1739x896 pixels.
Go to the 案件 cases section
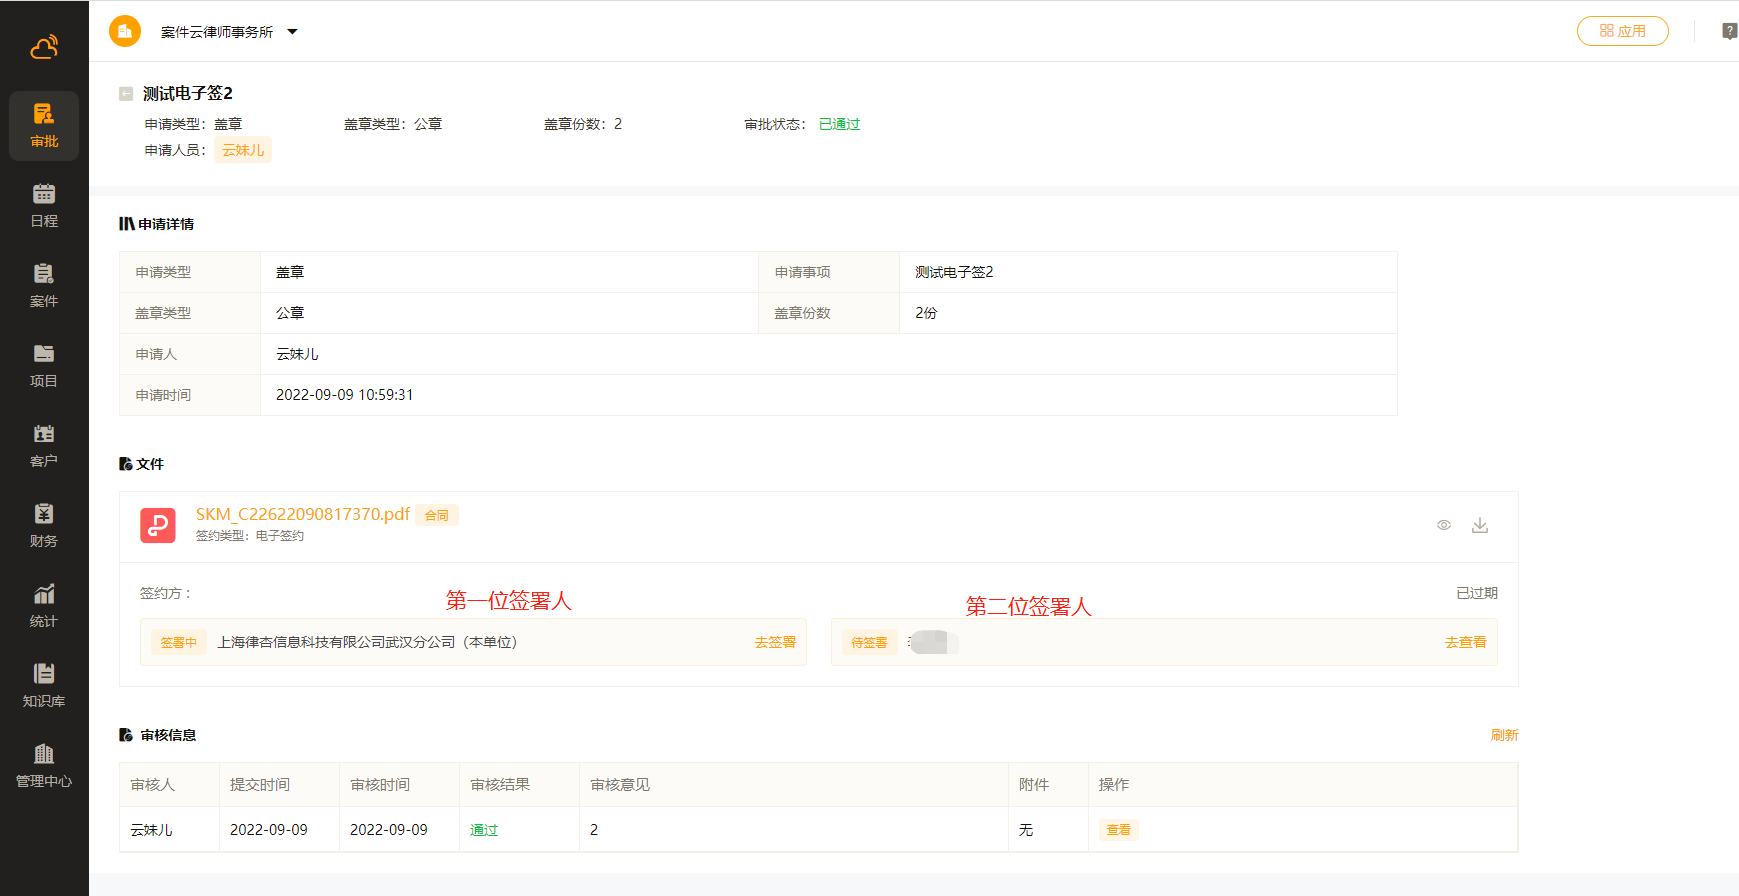tap(44, 286)
